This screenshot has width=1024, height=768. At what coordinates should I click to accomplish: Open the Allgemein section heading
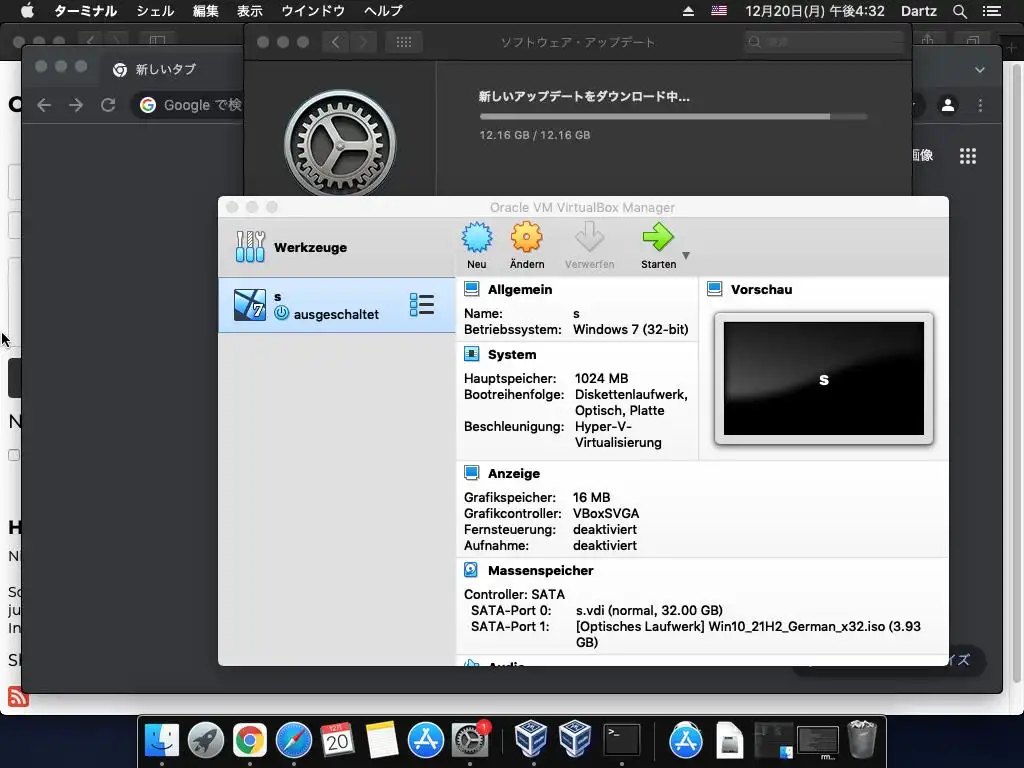pyautogui.click(x=520, y=289)
